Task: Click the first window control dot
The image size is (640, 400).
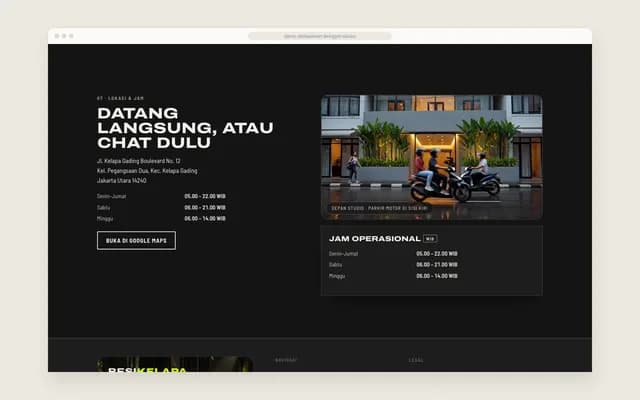Action: click(57, 36)
